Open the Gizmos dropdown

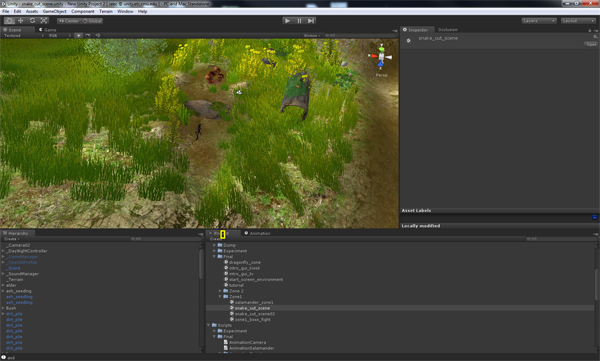tap(312, 35)
